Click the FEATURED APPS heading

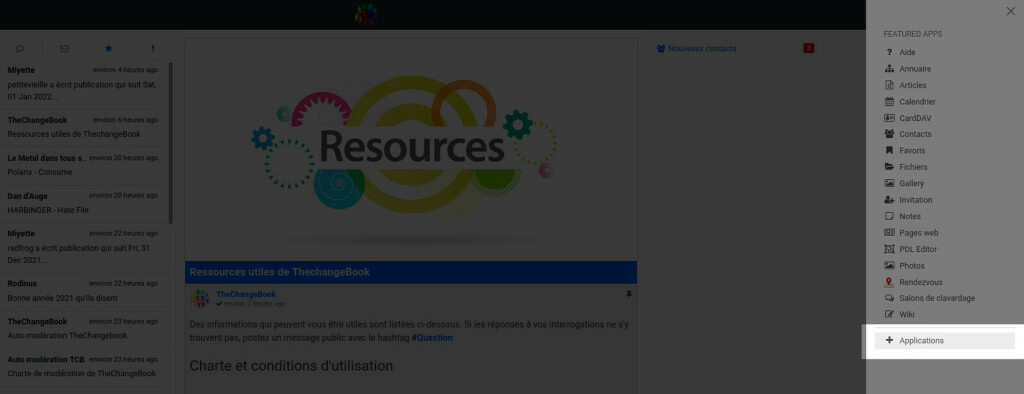click(913, 34)
